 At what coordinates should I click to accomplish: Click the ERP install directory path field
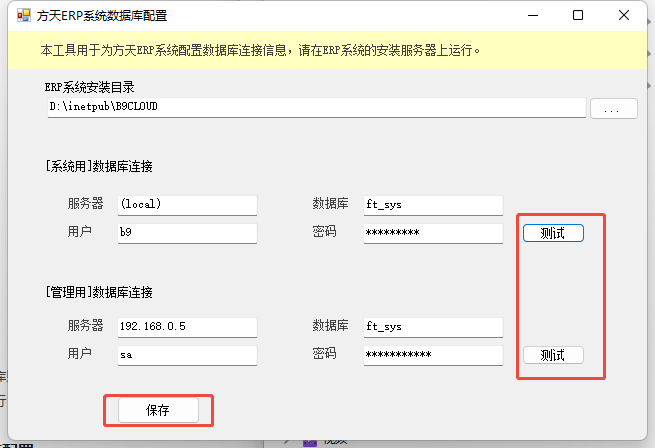317,107
